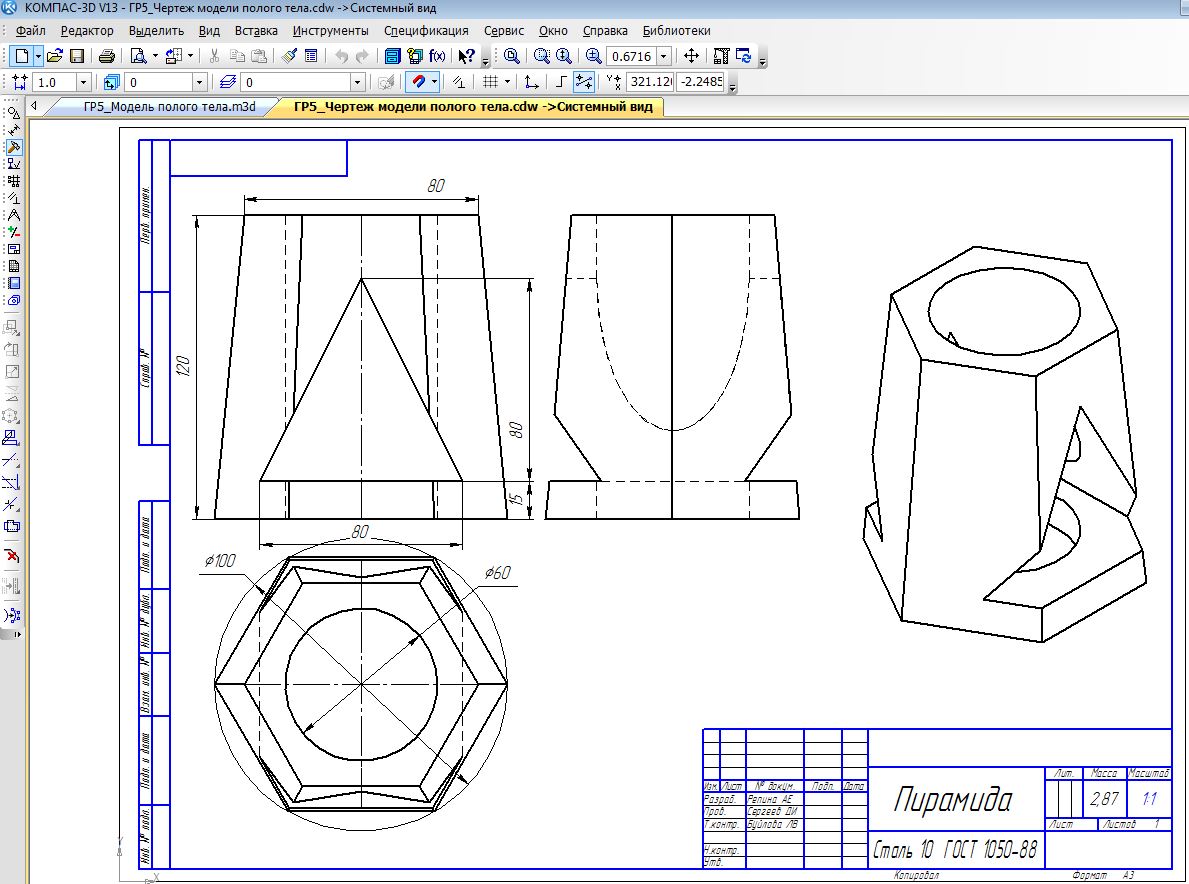This screenshot has height=884, width=1189.
Task: Open the Сервис menu
Action: [x=504, y=31]
